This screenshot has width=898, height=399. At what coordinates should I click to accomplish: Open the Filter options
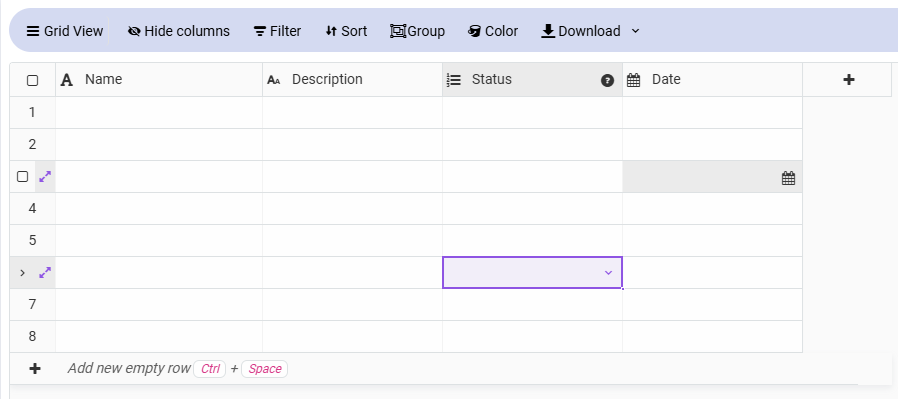pyautogui.click(x=277, y=31)
